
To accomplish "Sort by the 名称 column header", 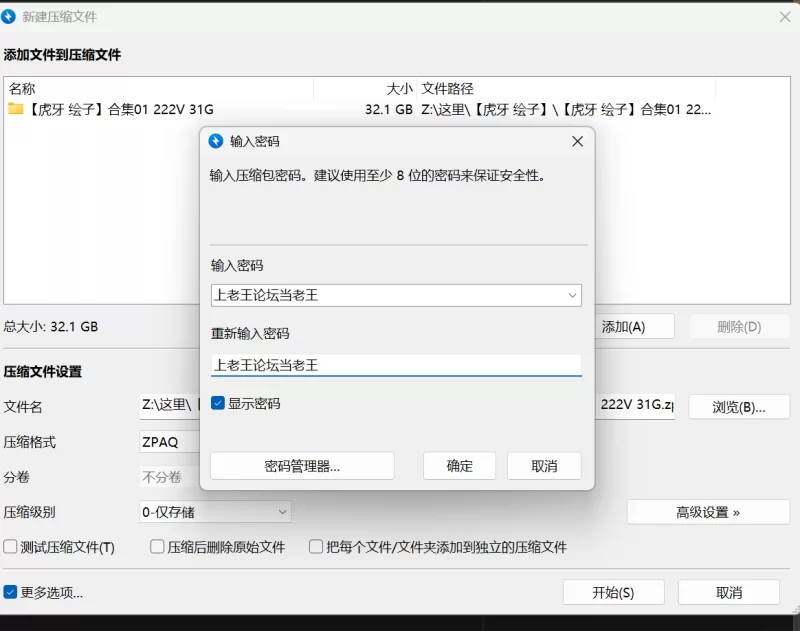I will [159, 89].
